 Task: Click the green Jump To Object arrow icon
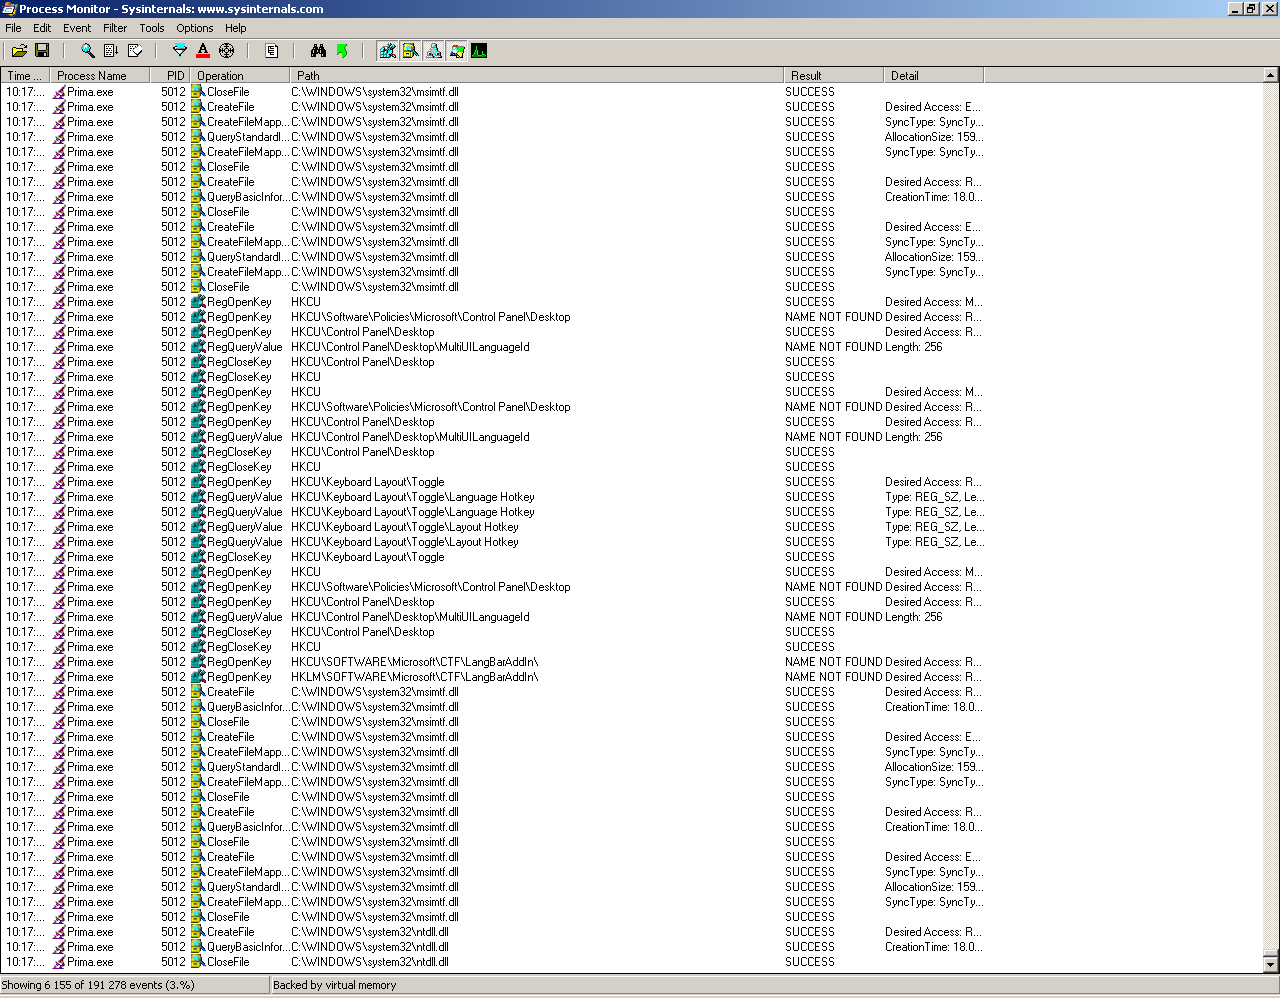pos(342,51)
